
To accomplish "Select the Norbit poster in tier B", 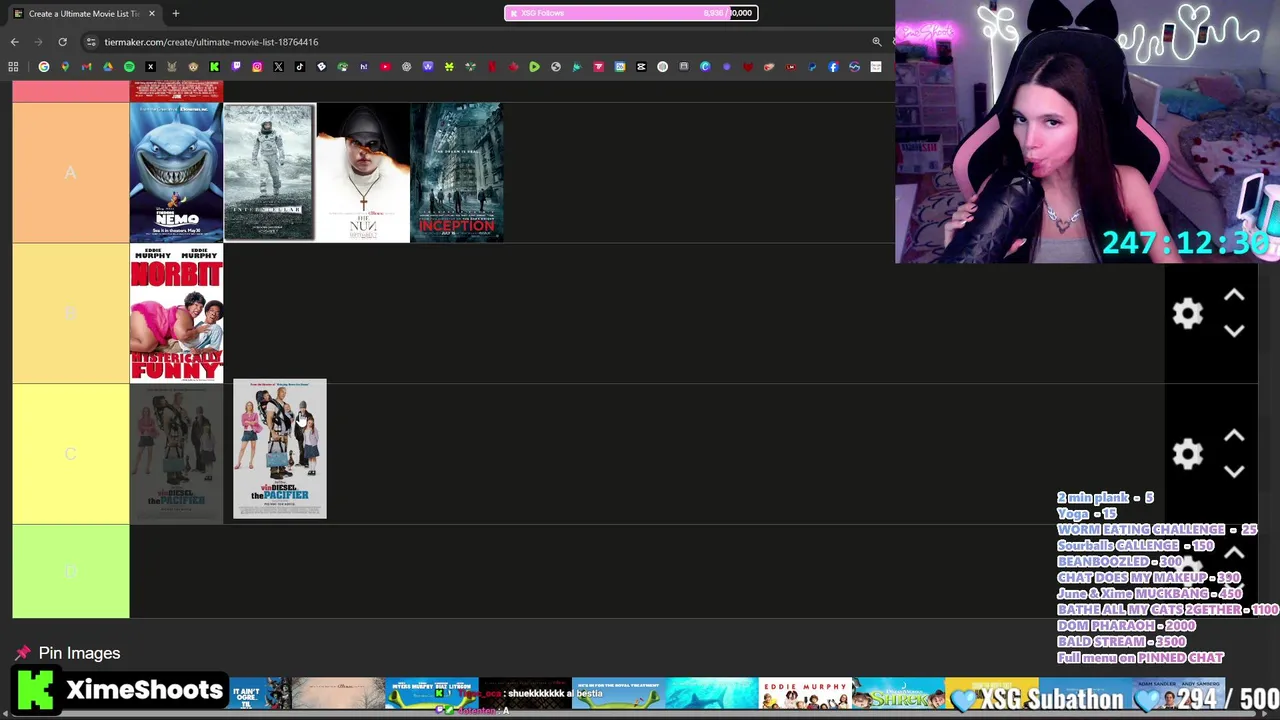I will [x=176, y=313].
